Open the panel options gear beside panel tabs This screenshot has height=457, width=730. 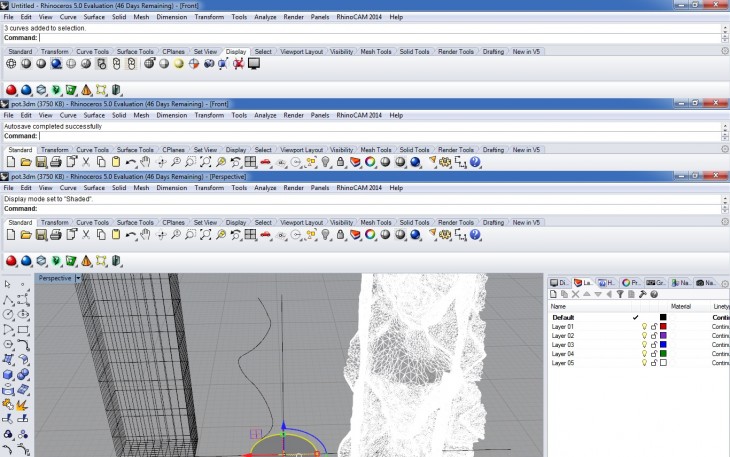(723, 283)
